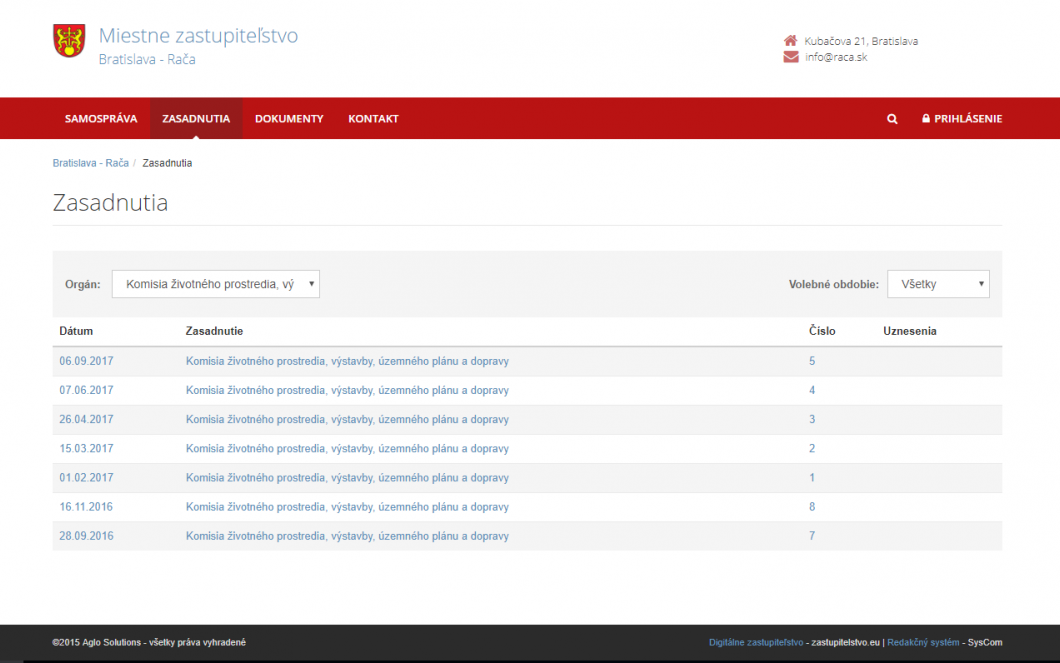The height and width of the screenshot is (663, 1060).
Task: Open the meeting dated 06.09.2017
Action: pos(86,361)
